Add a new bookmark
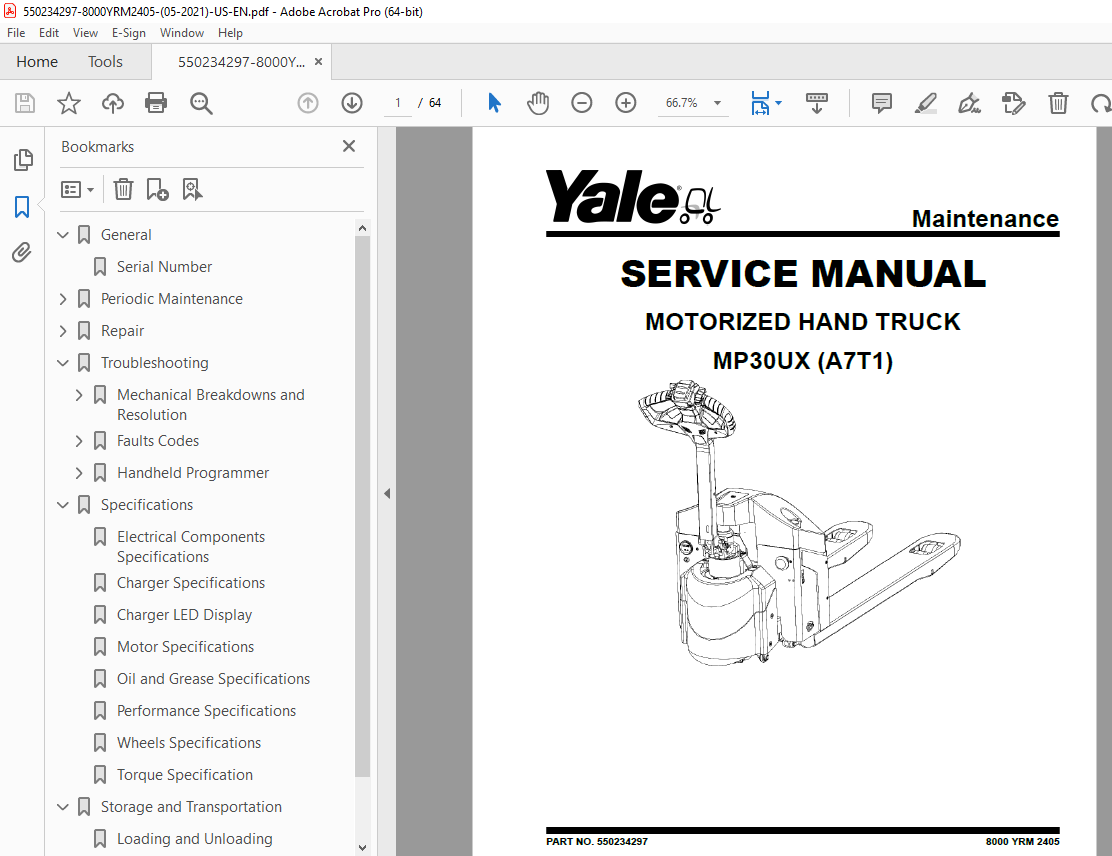 pos(157,189)
